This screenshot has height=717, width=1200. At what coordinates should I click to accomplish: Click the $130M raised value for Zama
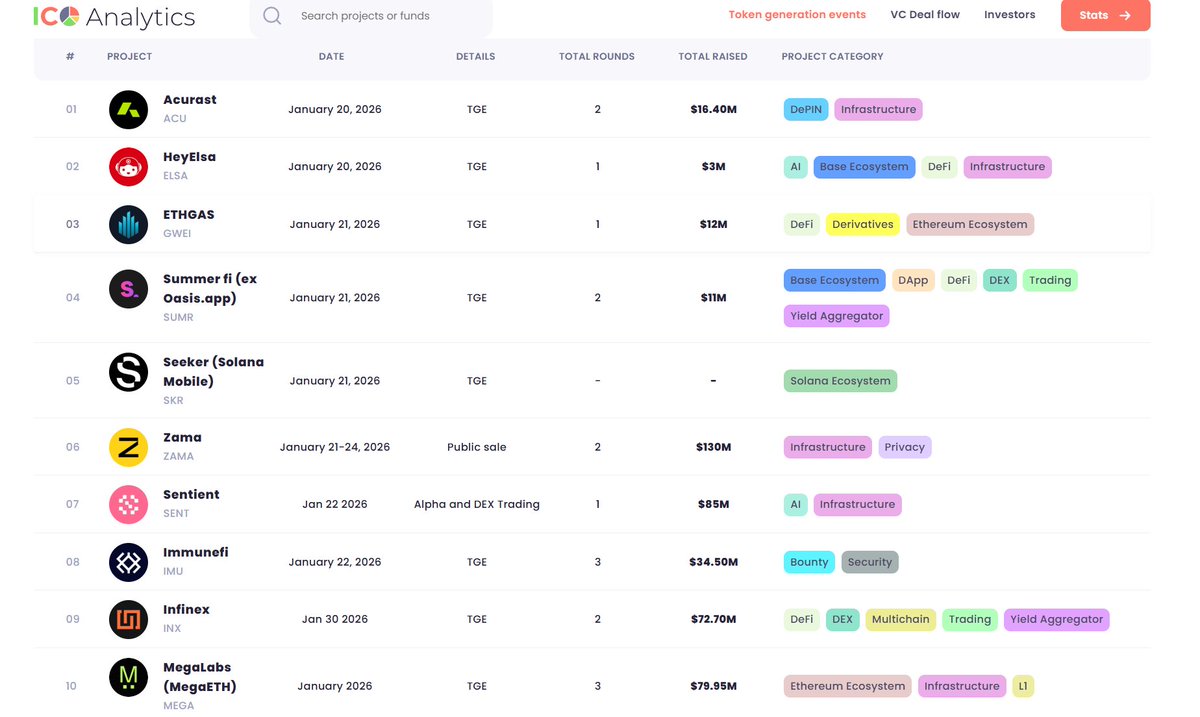(x=714, y=447)
